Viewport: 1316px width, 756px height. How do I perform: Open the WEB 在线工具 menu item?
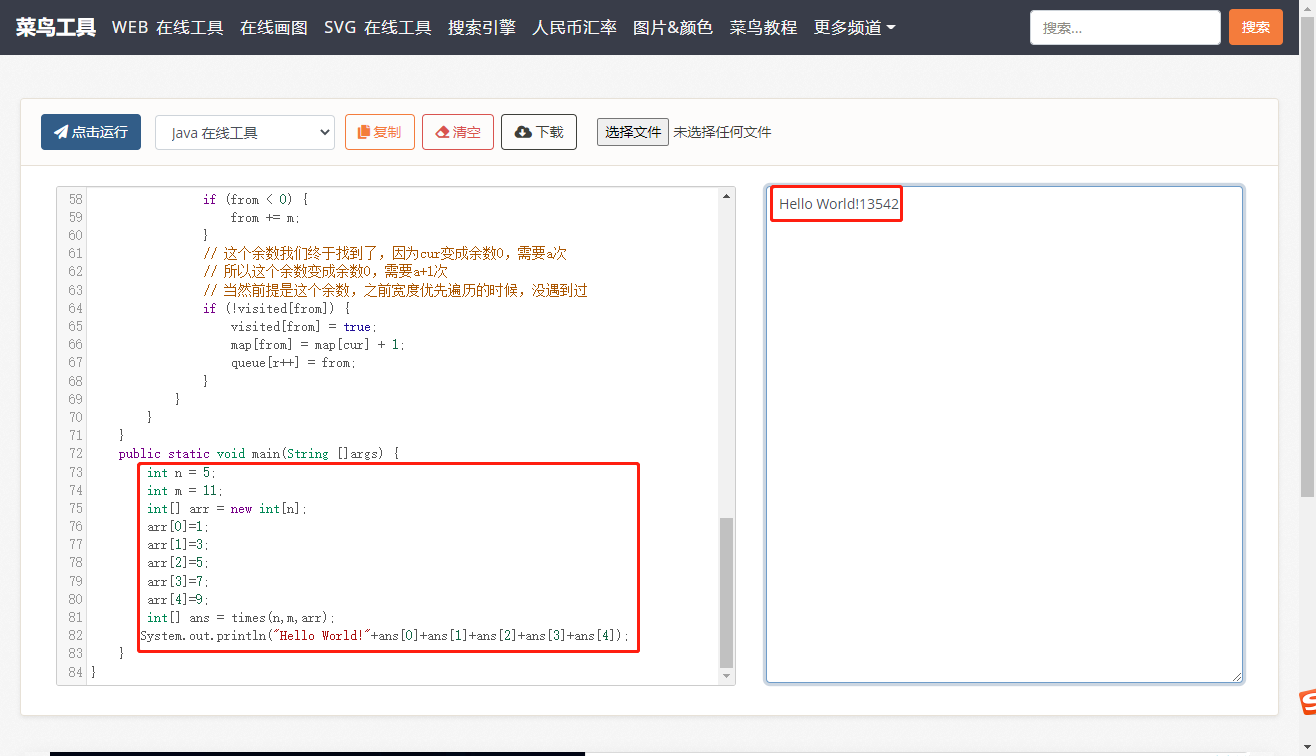coord(168,27)
